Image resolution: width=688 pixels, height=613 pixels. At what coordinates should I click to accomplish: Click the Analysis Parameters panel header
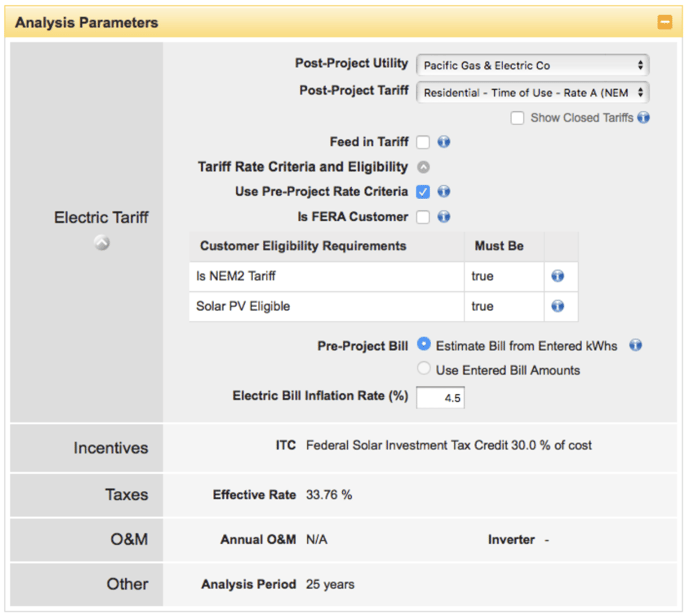click(300, 22)
